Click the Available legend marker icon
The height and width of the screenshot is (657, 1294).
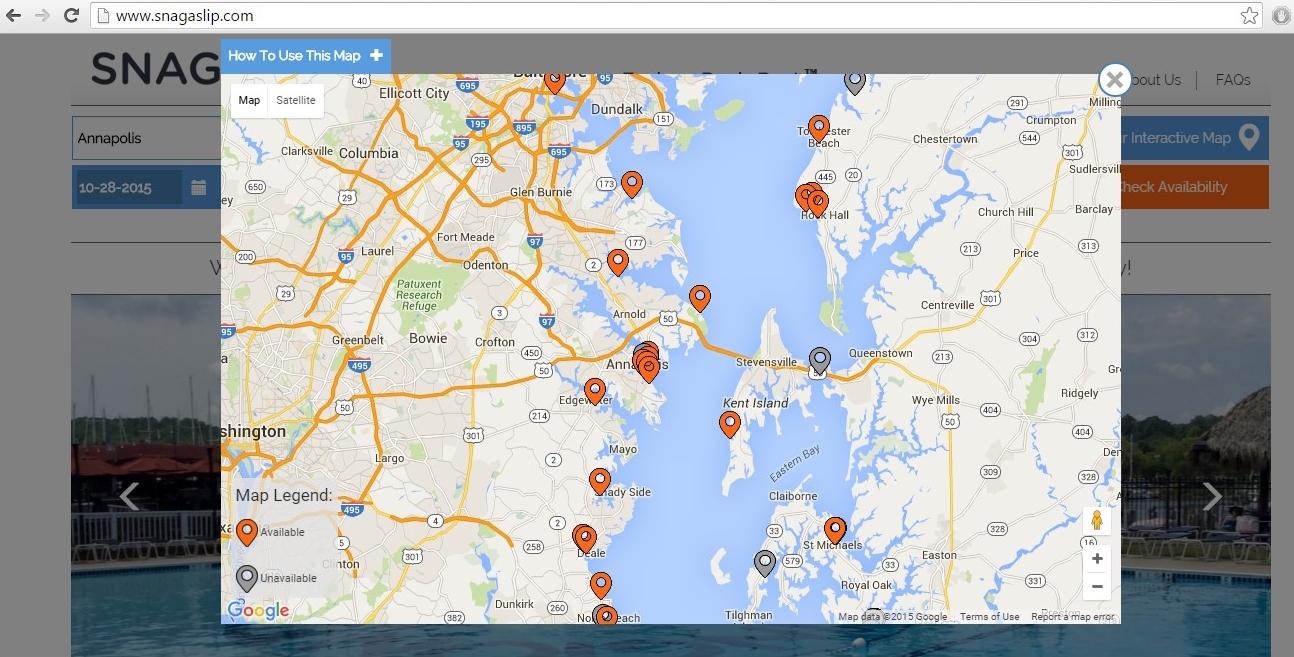(246, 532)
